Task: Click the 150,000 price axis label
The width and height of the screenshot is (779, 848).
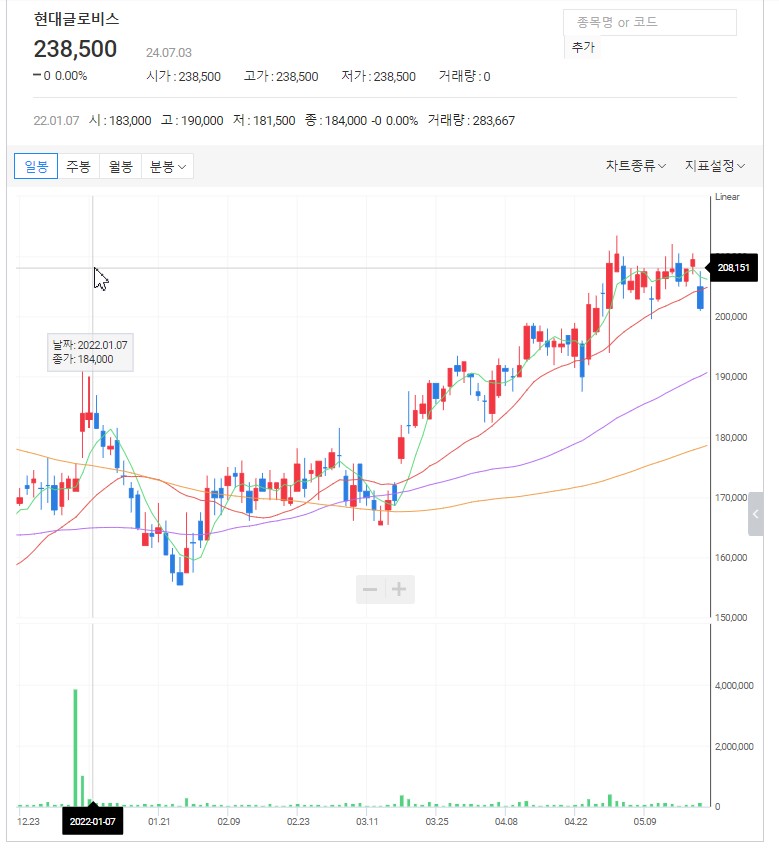Action: point(731,618)
